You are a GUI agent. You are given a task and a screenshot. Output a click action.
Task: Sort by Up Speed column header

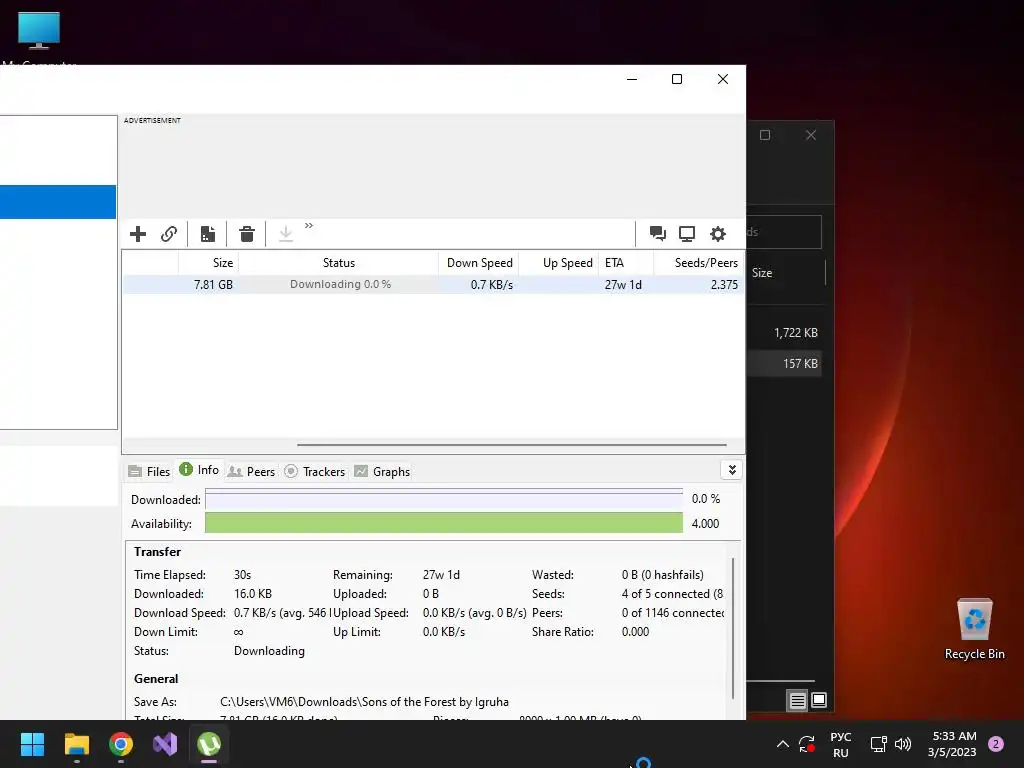click(559, 263)
